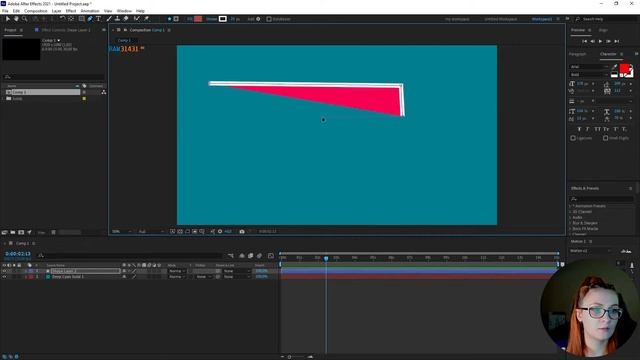Click the shy layers icon in timeline
Screen dimensions: 640x360
coord(242,256)
